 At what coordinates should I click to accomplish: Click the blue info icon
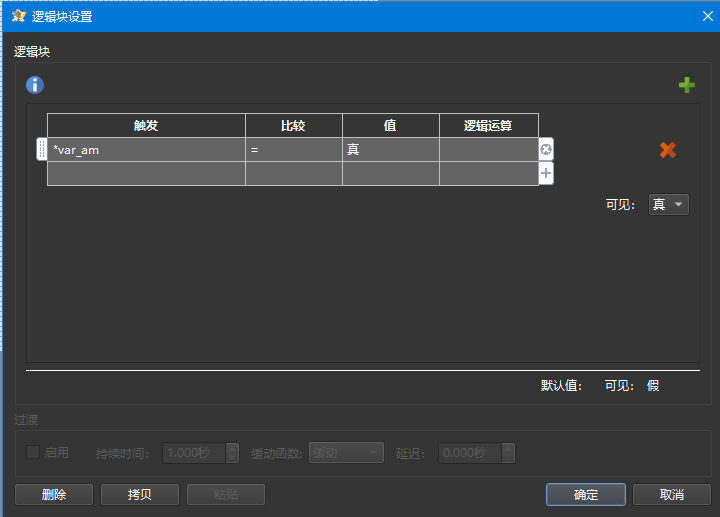(35, 85)
